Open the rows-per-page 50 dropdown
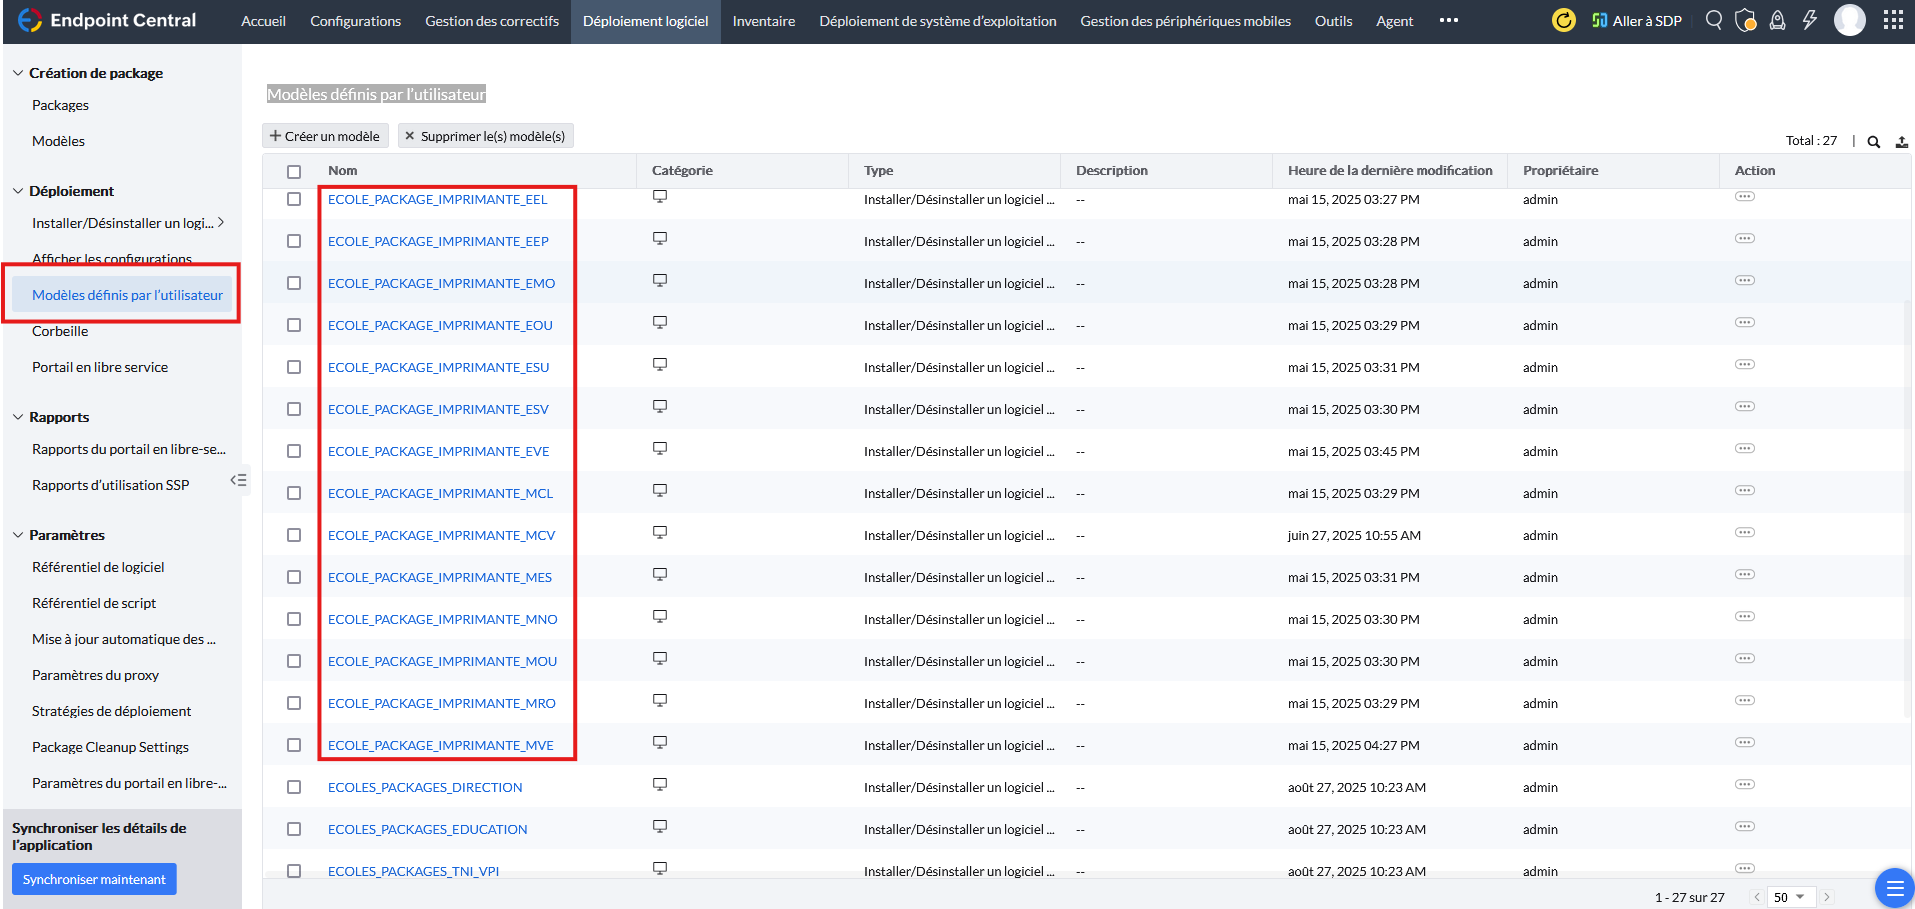 click(x=1789, y=897)
